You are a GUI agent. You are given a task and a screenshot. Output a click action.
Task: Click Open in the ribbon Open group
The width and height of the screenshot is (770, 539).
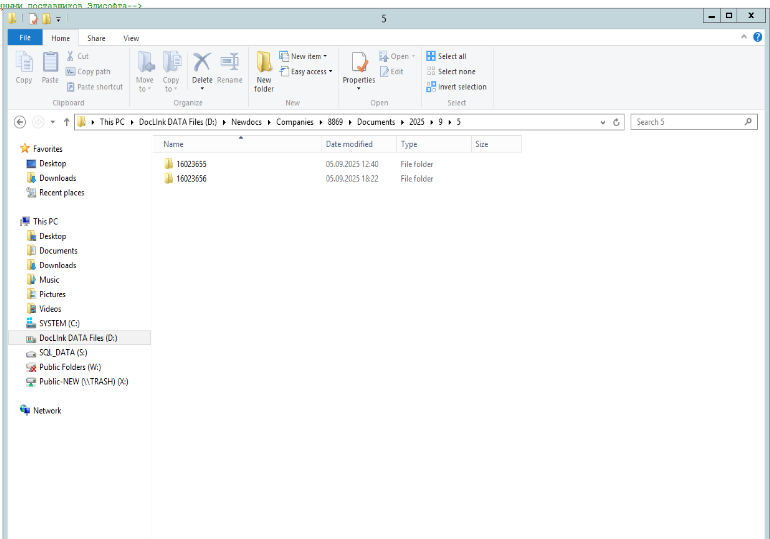pos(397,56)
